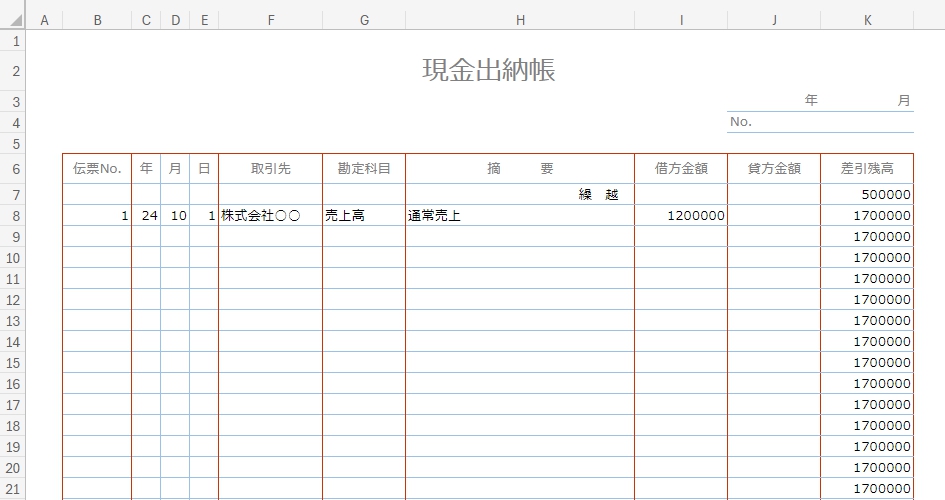The height and width of the screenshot is (500, 945).
Task: Select row 6 header
Action: click(14, 169)
